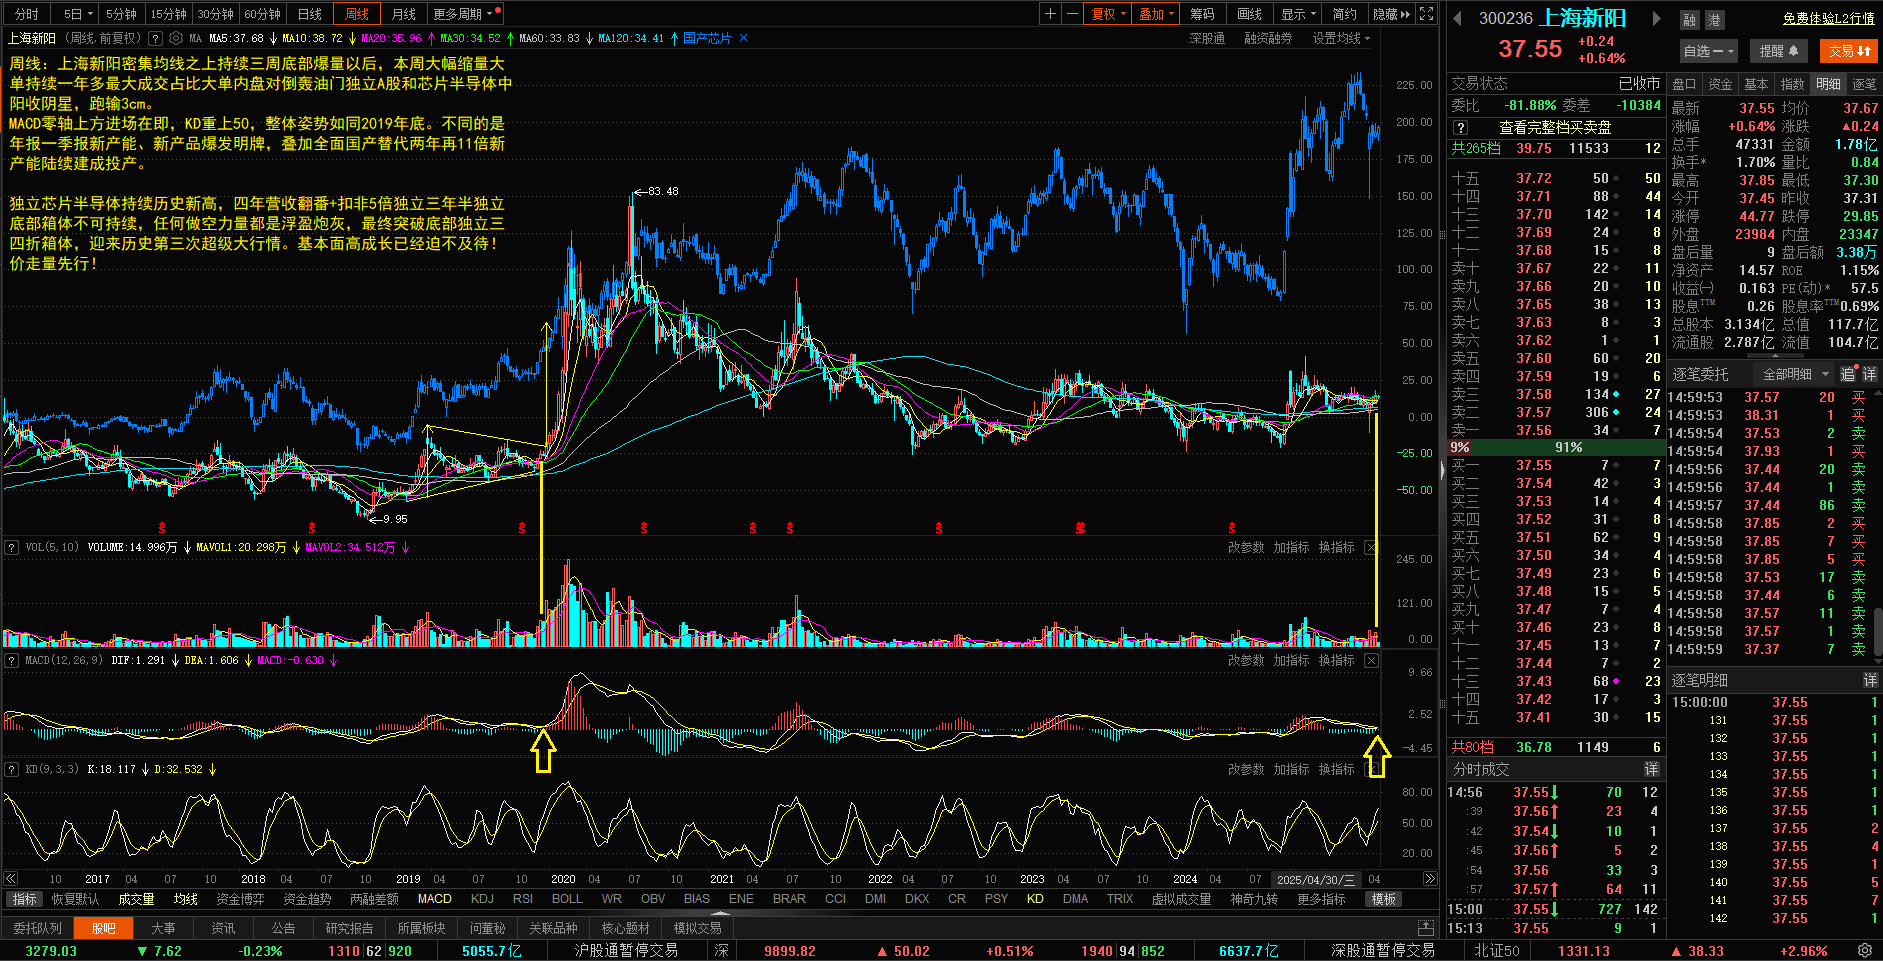The width and height of the screenshot is (1883, 961).
Task: Go to next stock arrow
Action: [1656, 18]
